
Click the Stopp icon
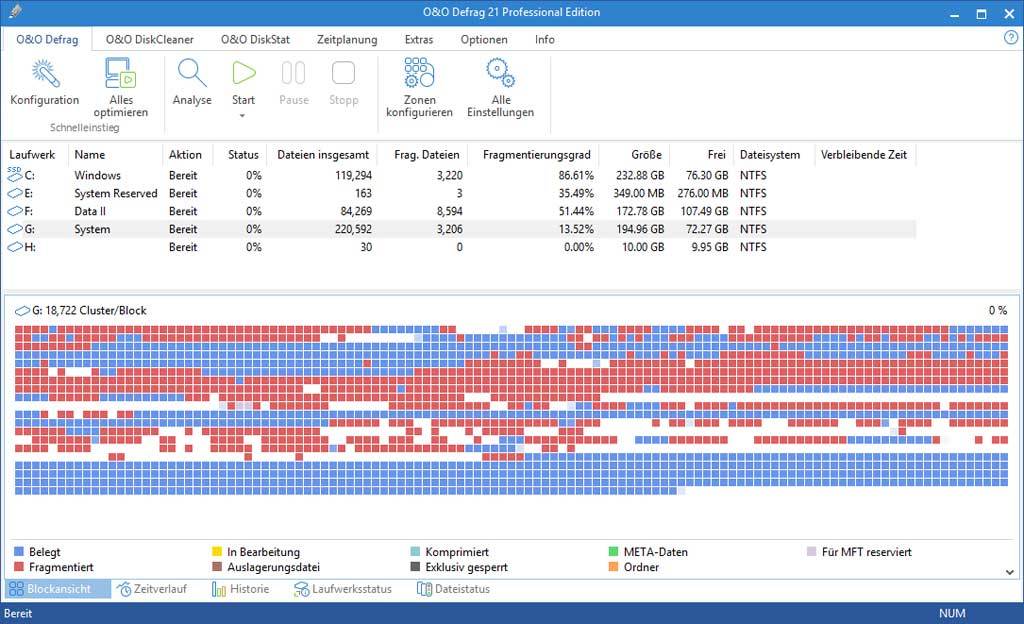(344, 73)
